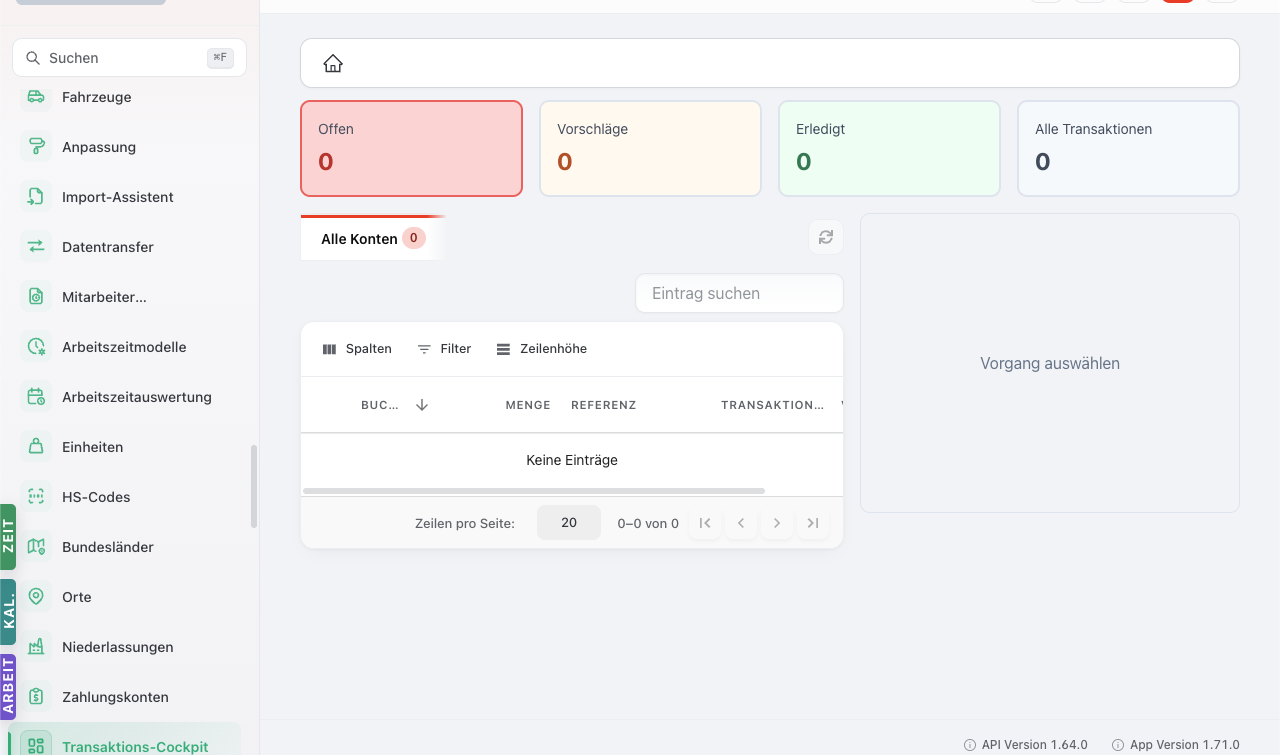Image resolution: width=1280 pixels, height=755 pixels.
Task: Click Transaktions-Cockpit sidebar icon
Action: click(36, 745)
